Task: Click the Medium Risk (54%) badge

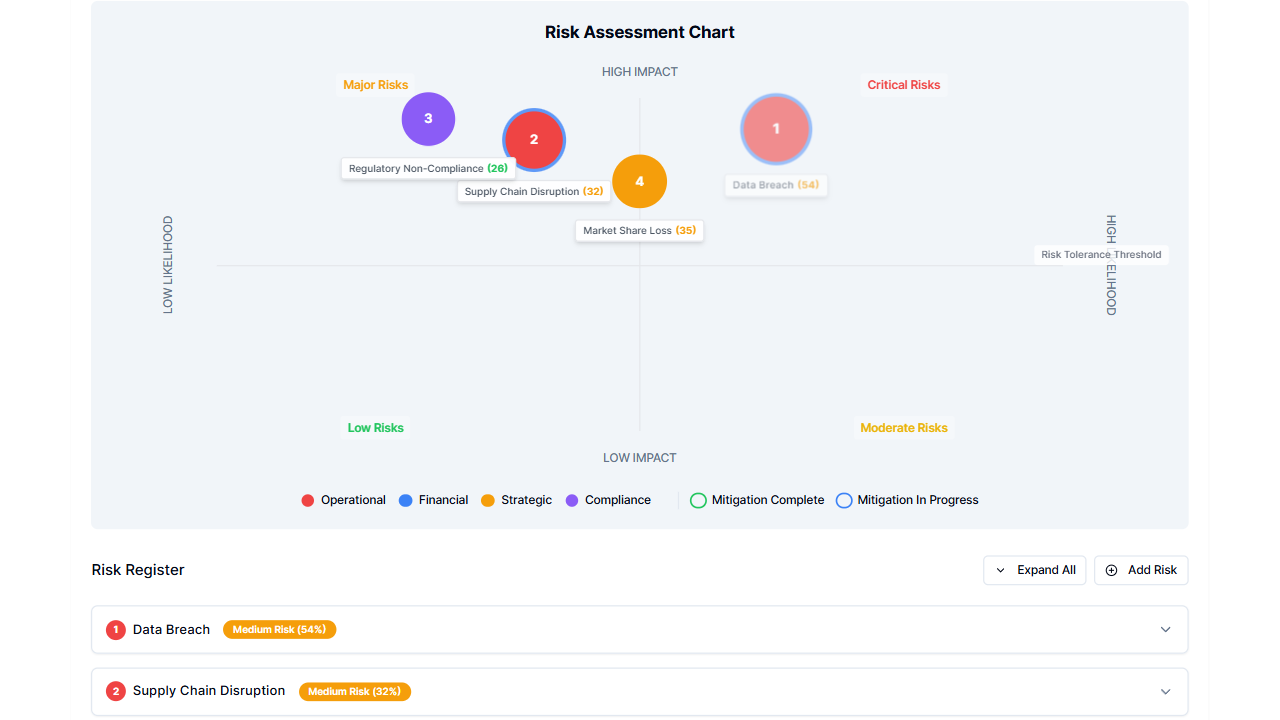Action: coord(279,629)
